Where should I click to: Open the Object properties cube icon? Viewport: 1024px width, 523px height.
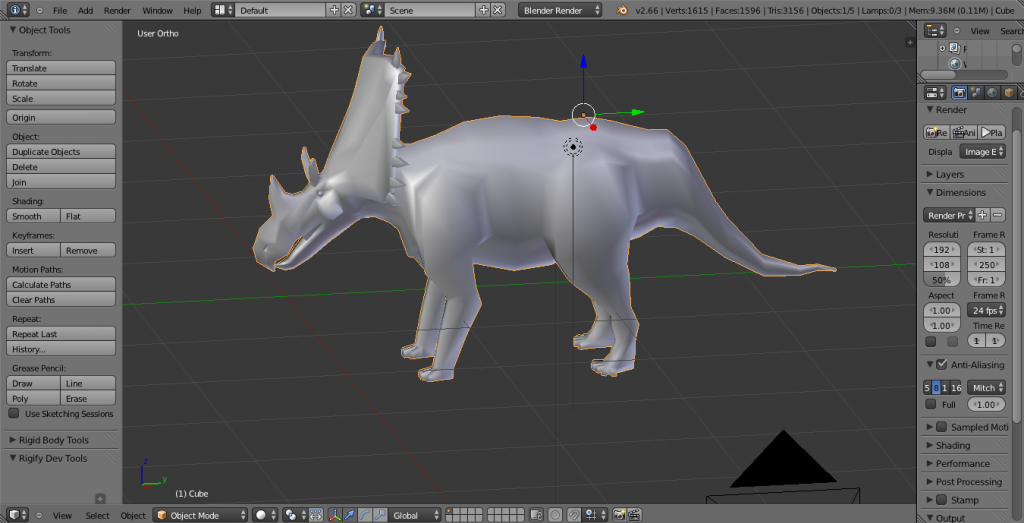(1008, 92)
